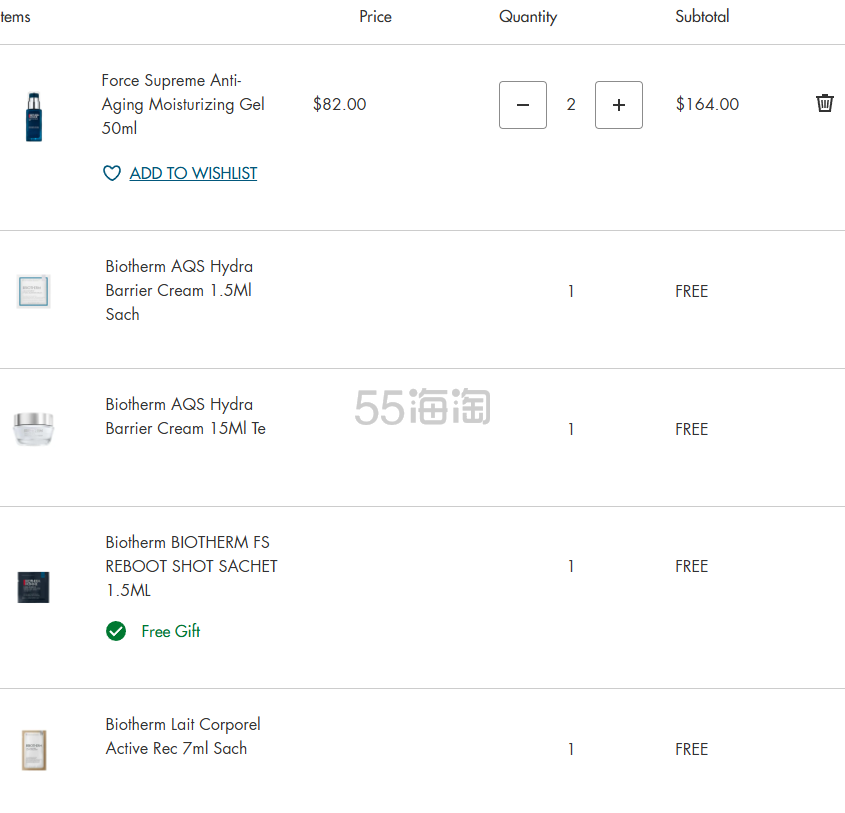Decrease quantity of Force Supreme gel
Image resolution: width=845 pixels, height=813 pixels.
(x=523, y=105)
